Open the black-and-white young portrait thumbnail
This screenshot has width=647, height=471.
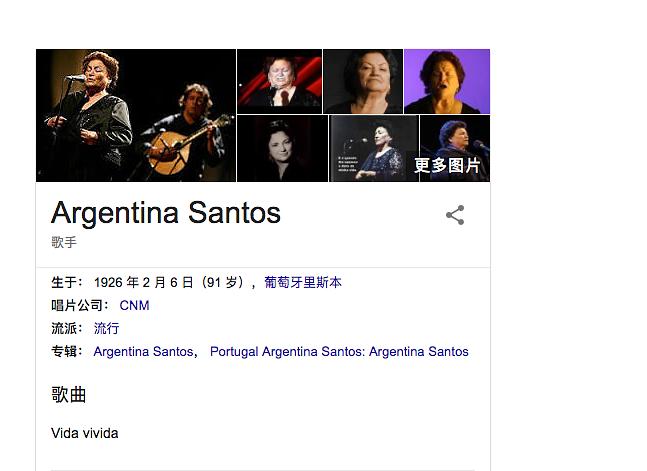point(282,149)
